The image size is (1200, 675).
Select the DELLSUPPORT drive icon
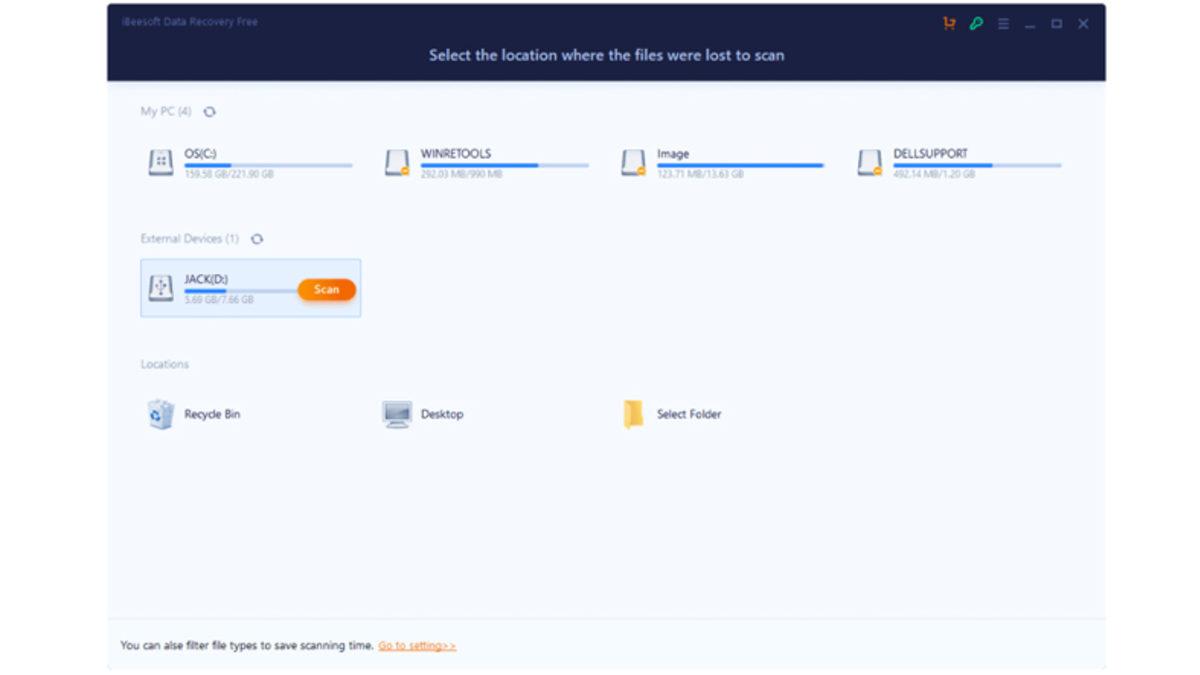click(x=868, y=161)
